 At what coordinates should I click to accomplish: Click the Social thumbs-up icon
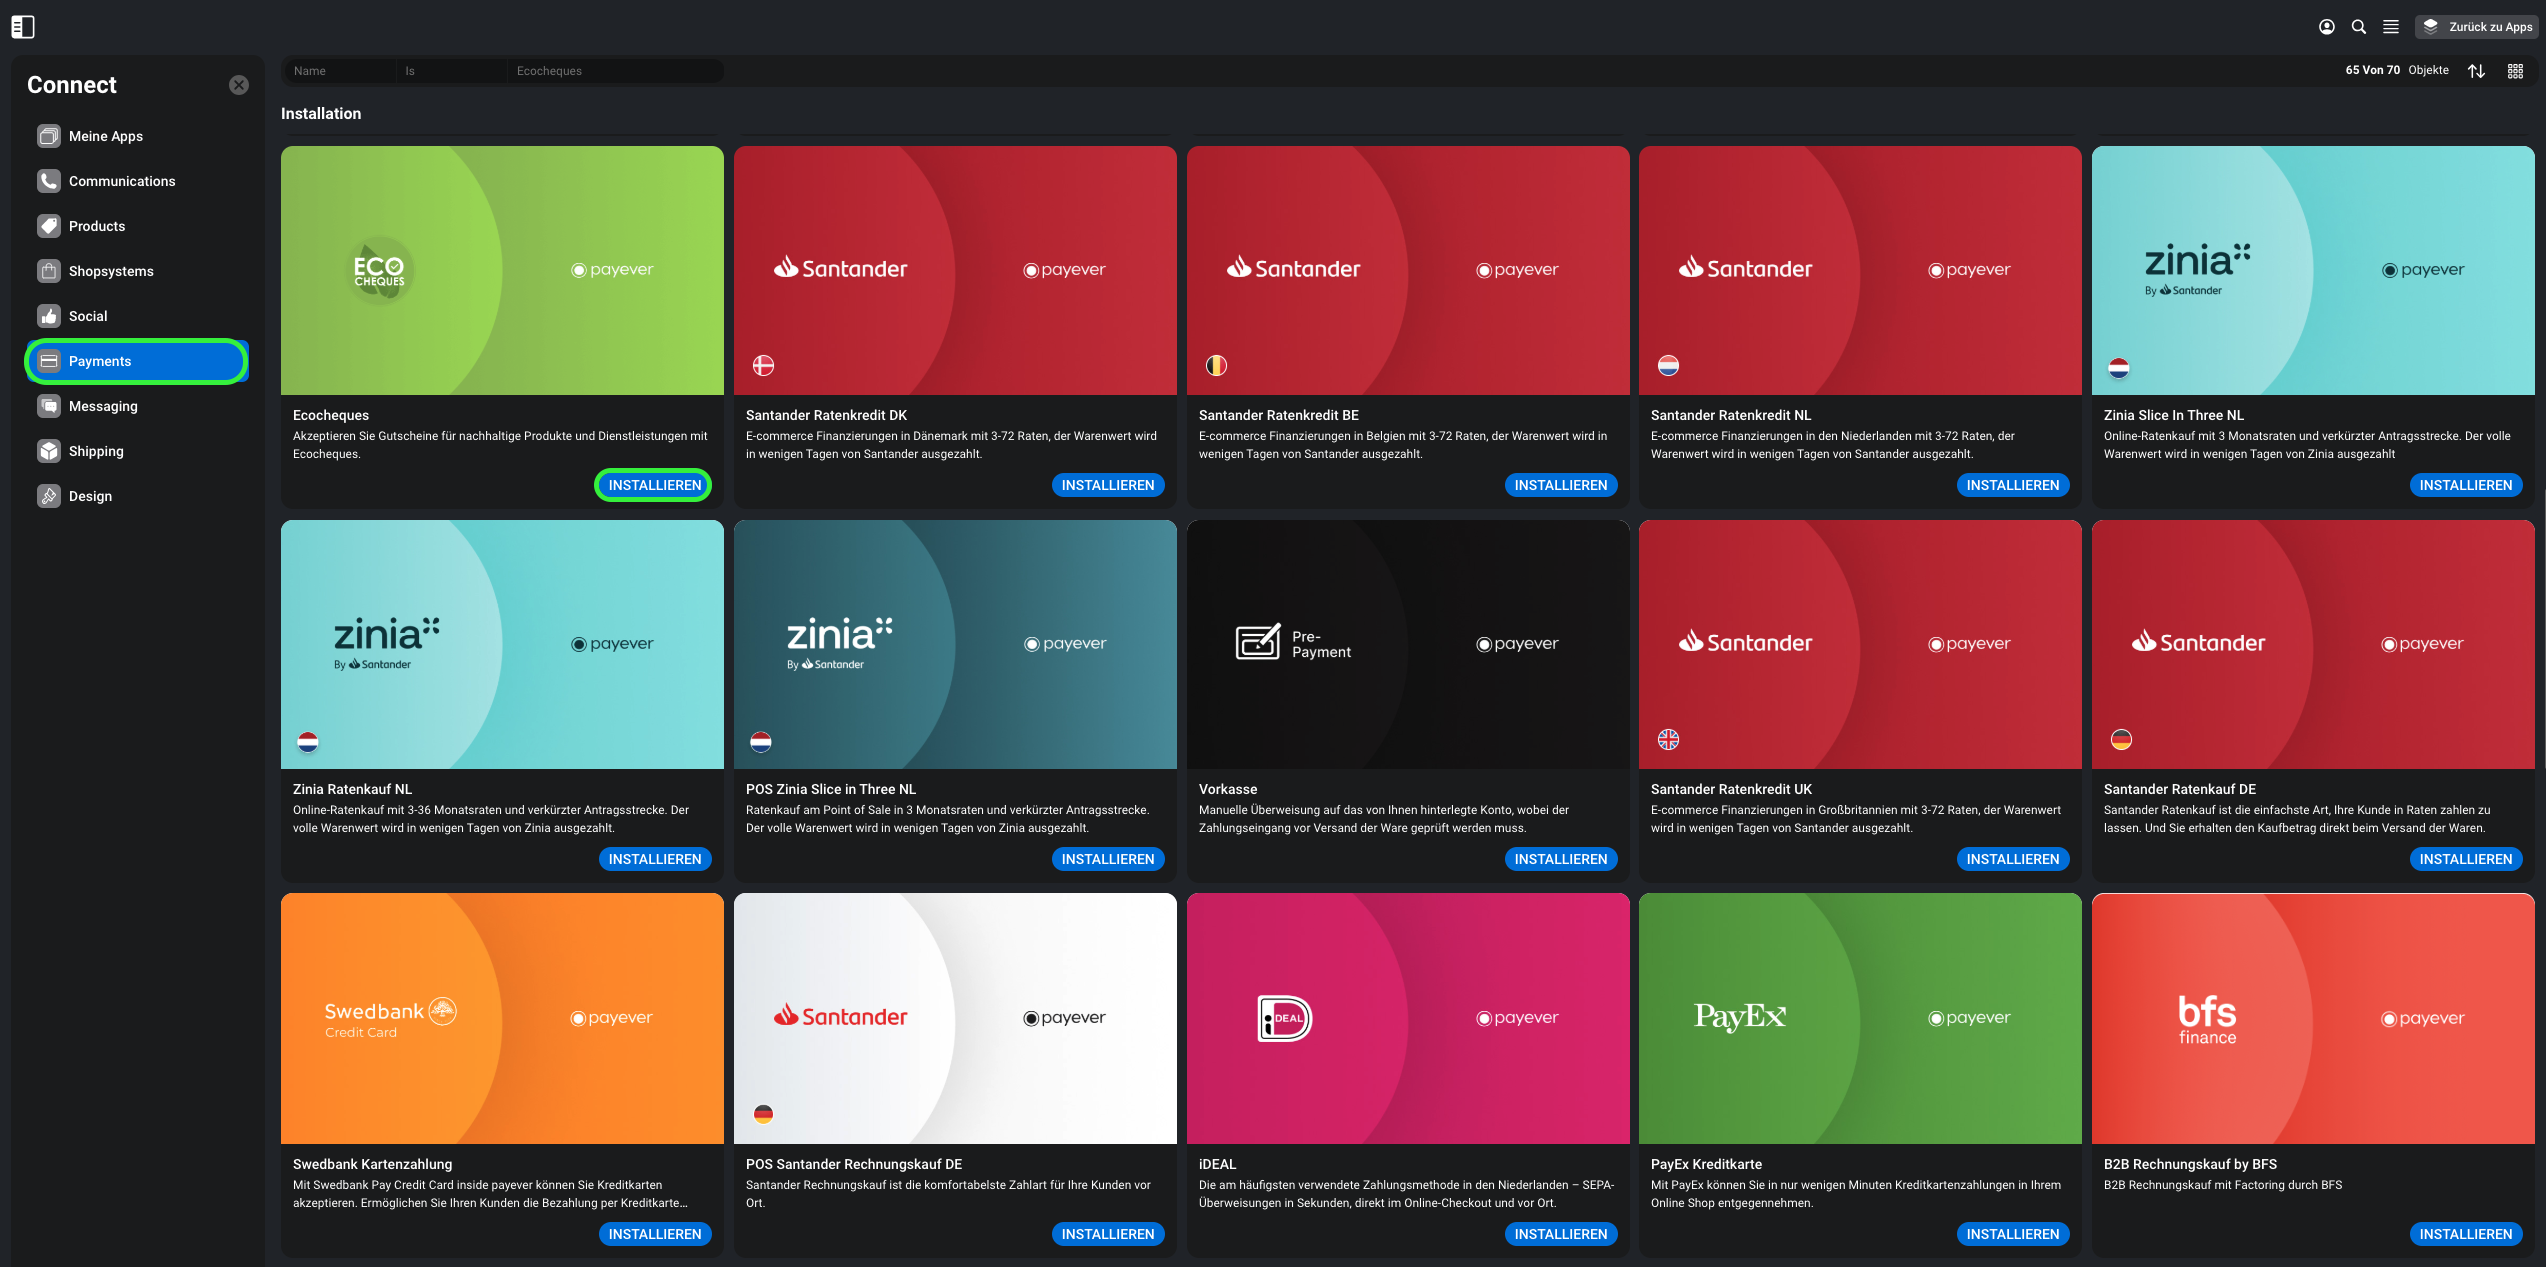[x=49, y=316]
